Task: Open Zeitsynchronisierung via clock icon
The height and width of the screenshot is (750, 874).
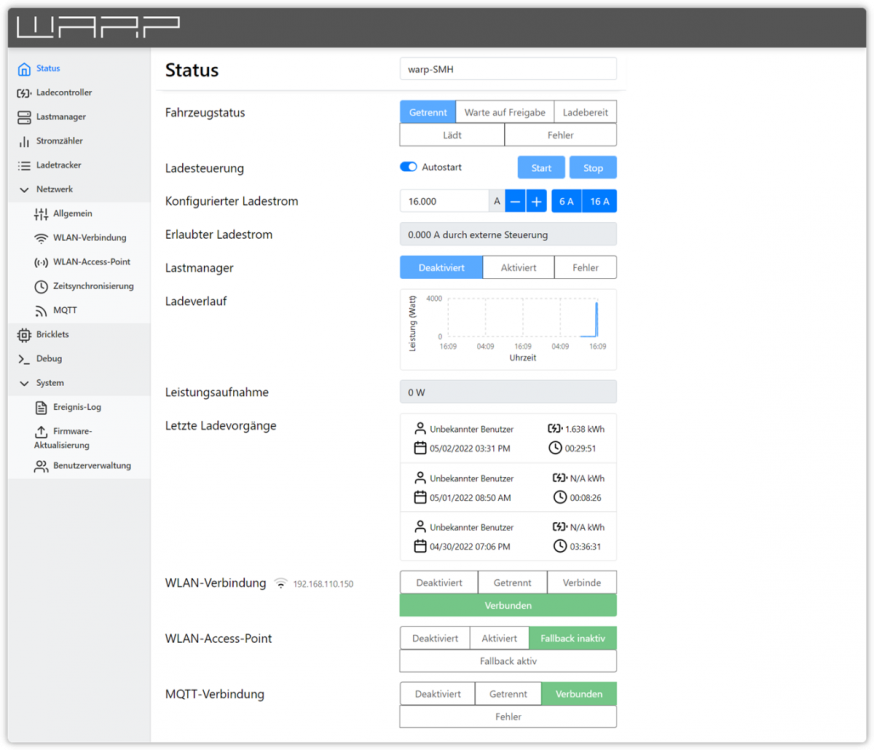Action: click(x=41, y=286)
